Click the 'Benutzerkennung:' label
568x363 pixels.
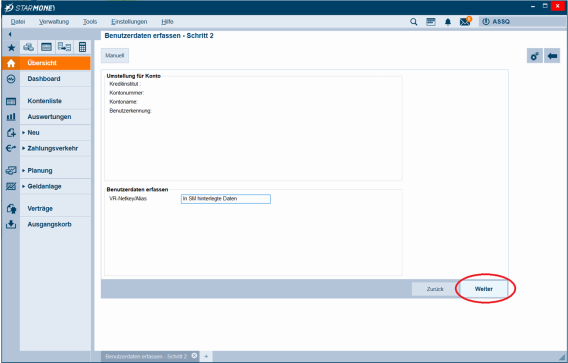click(x=130, y=111)
